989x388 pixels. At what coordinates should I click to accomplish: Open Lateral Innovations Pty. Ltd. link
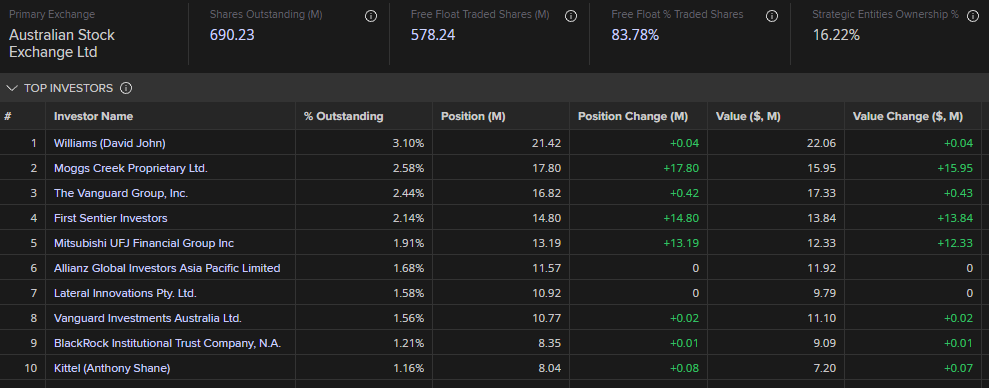click(x=126, y=293)
